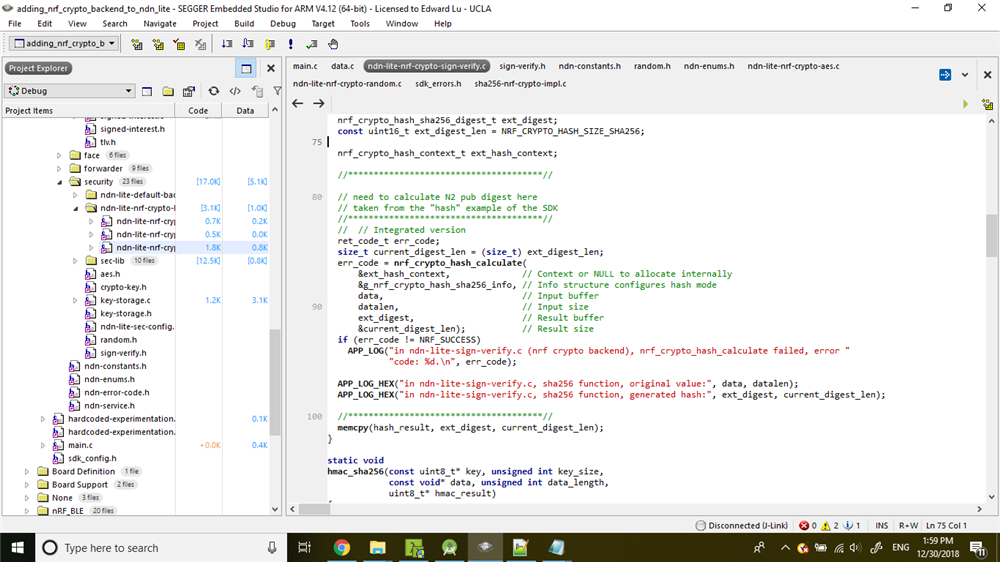Go back with the left arrow in editor

tap(298, 103)
